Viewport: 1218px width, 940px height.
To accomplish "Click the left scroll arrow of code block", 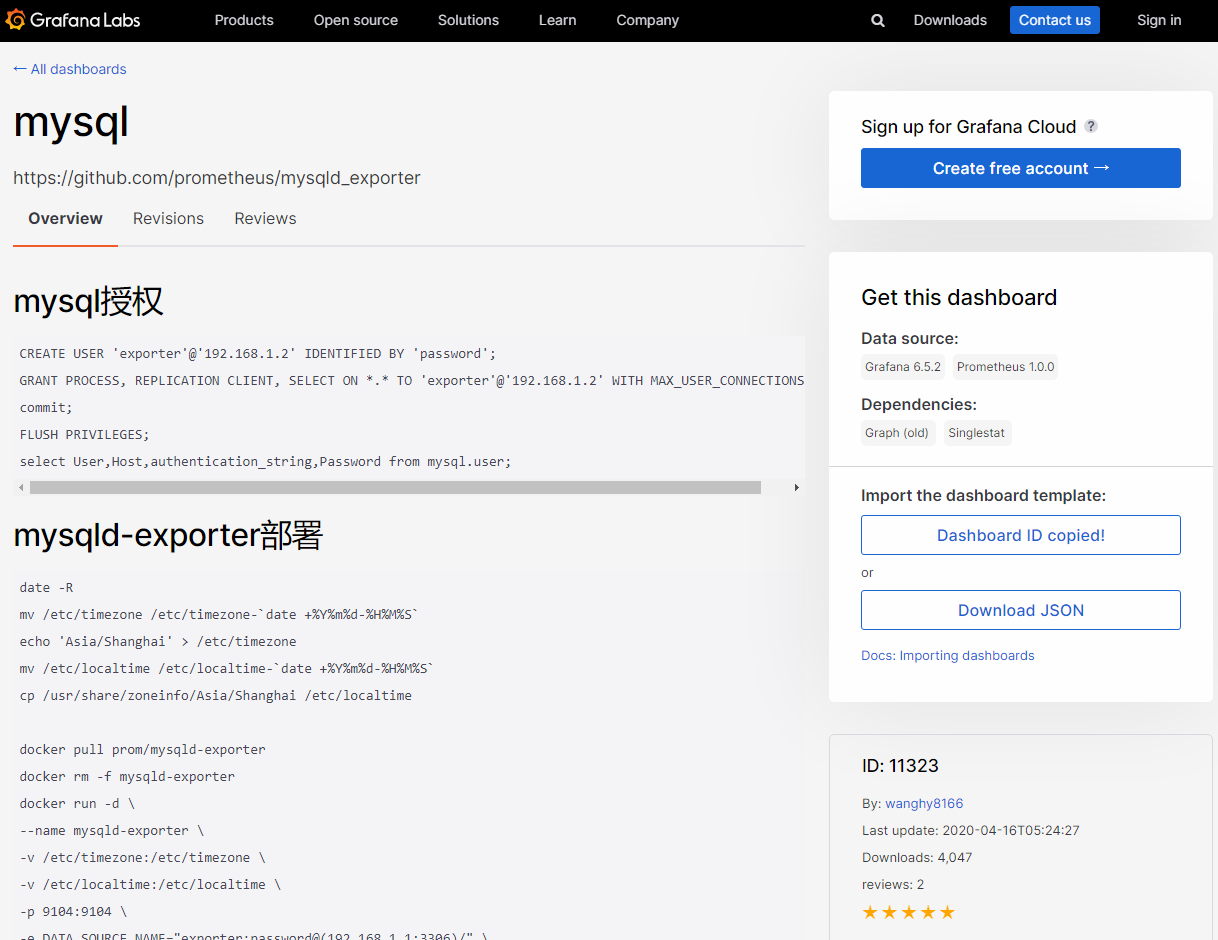I will pos(22,488).
